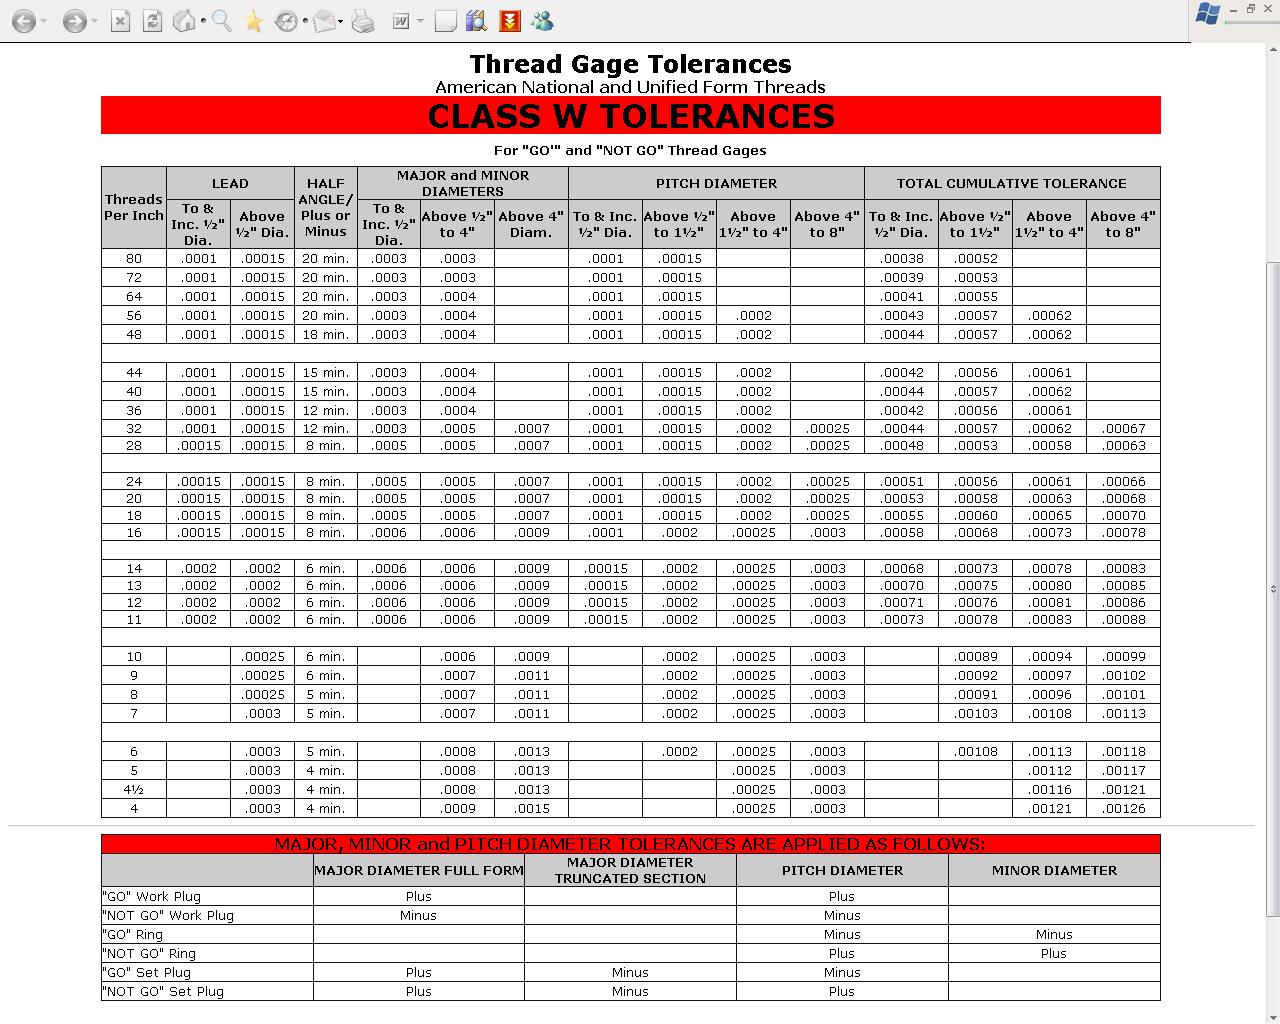Print the page using the printer icon
Image resolution: width=1280 pixels, height=1024 pixels.
(x=363, y=20)
